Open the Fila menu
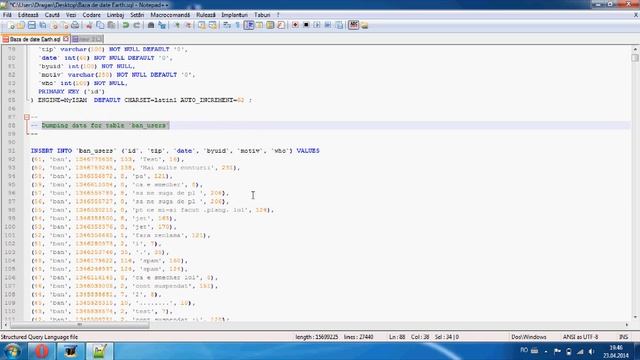The image size is (640, 360). 7,15
